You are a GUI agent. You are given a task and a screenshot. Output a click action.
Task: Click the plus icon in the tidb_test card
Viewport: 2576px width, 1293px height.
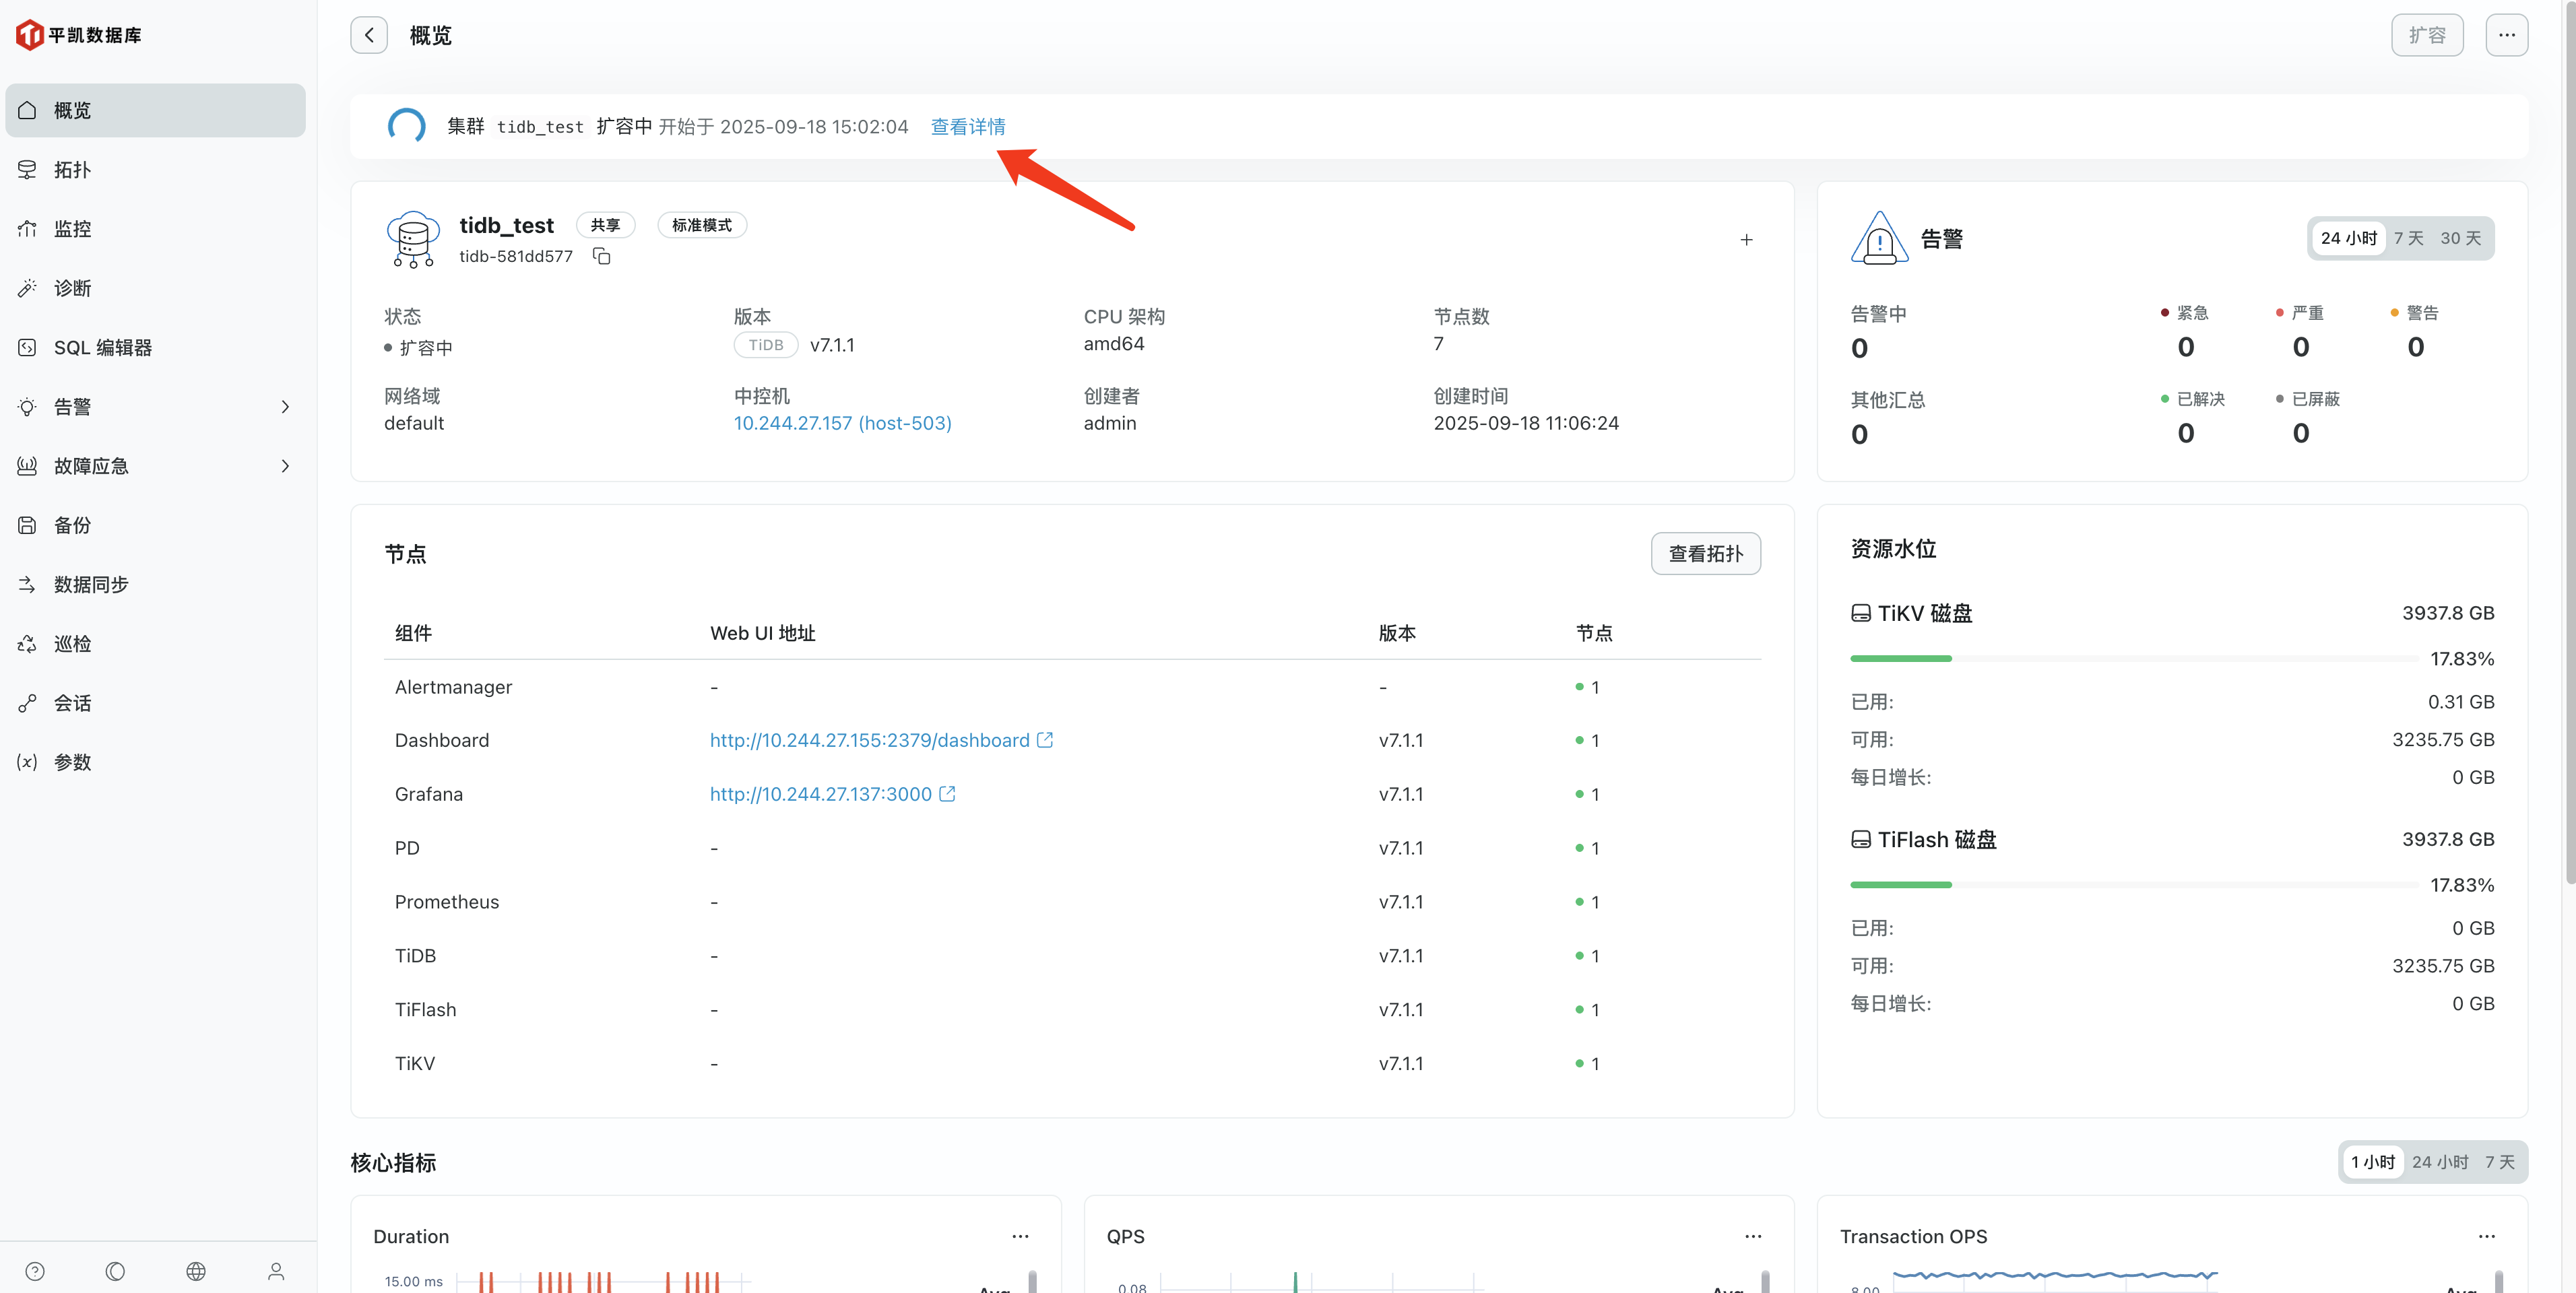tap(1746, 239)
